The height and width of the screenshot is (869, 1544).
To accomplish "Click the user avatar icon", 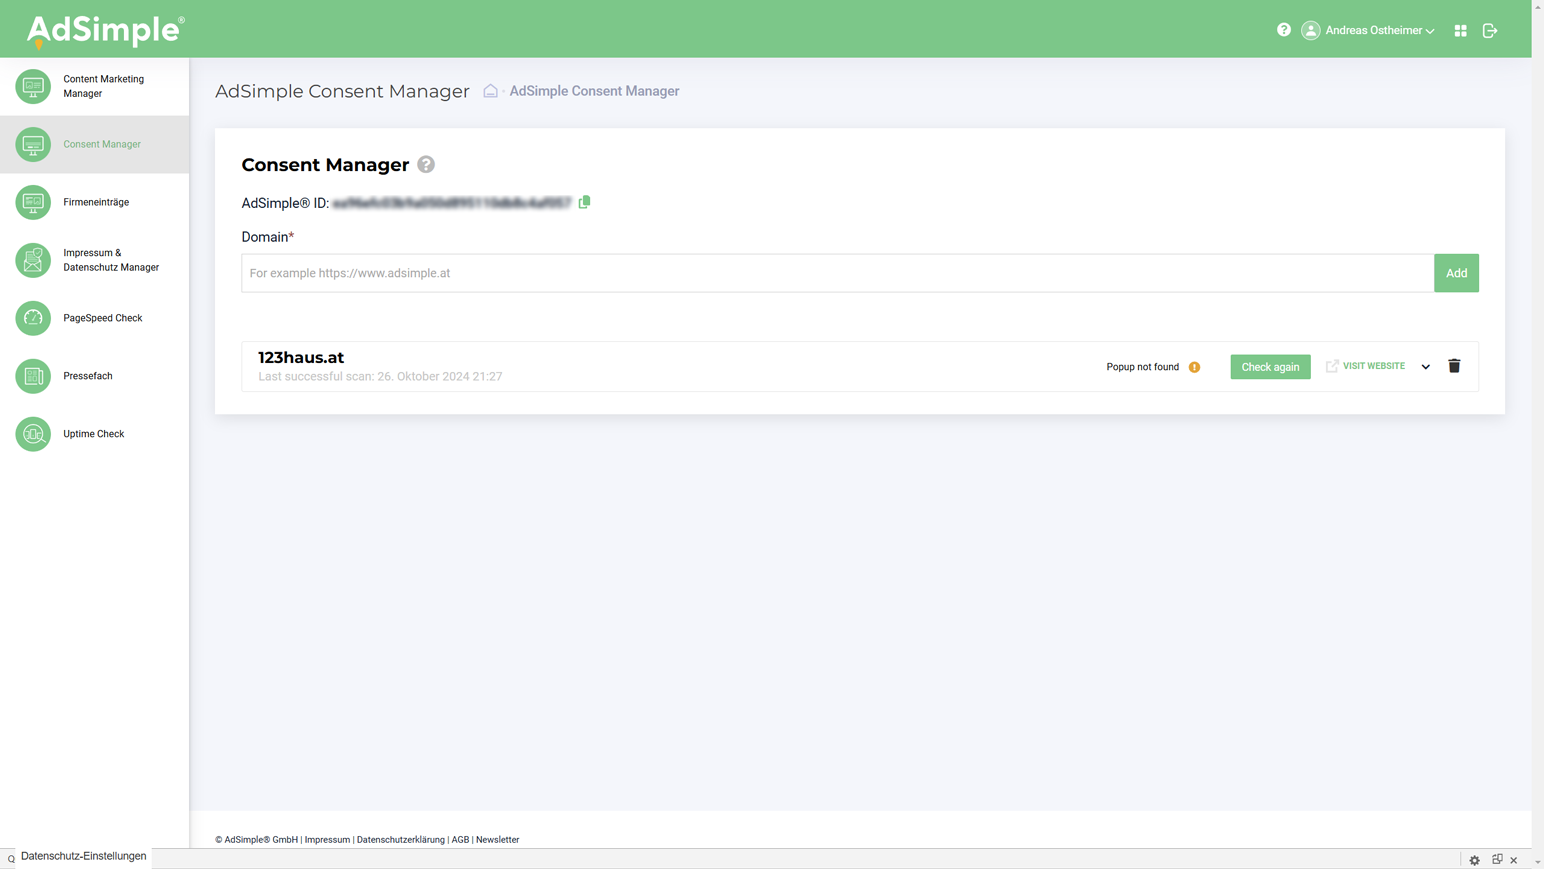I will tap(1311, 31).
